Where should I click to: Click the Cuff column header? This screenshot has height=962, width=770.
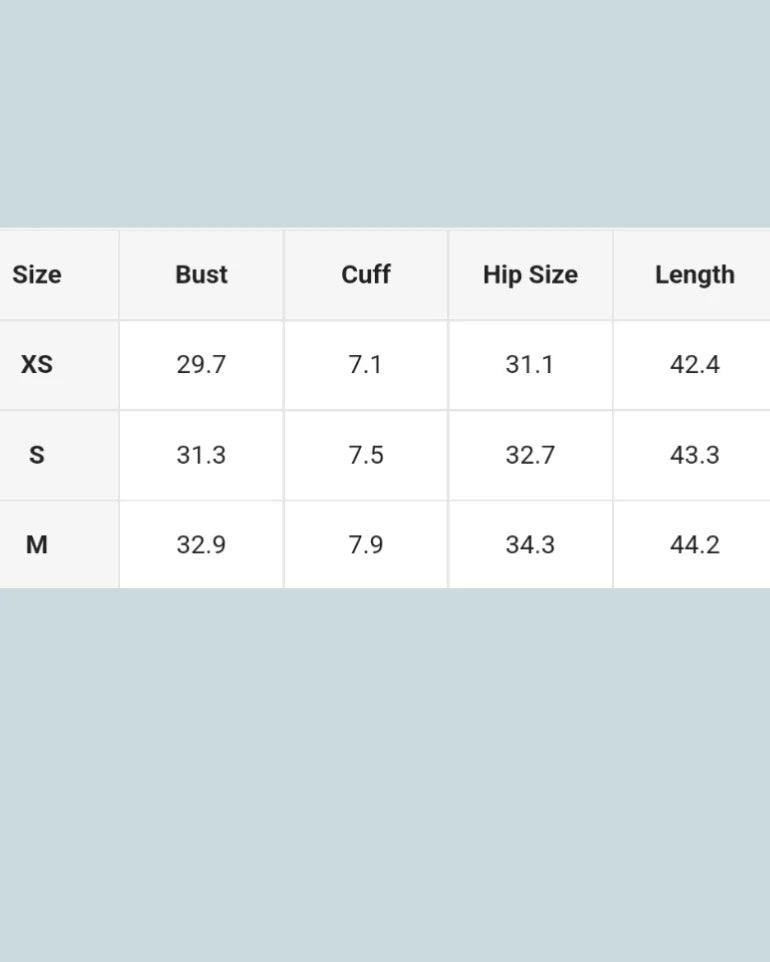click(x=366, y=275)
